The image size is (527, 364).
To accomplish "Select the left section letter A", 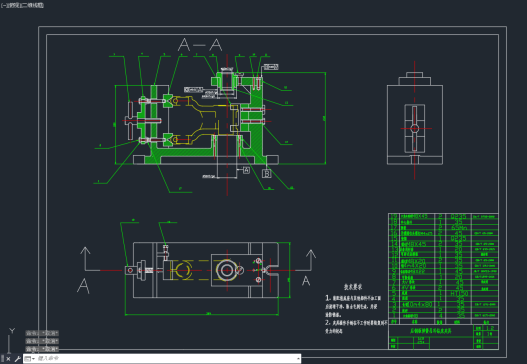I will pos(83,286).
